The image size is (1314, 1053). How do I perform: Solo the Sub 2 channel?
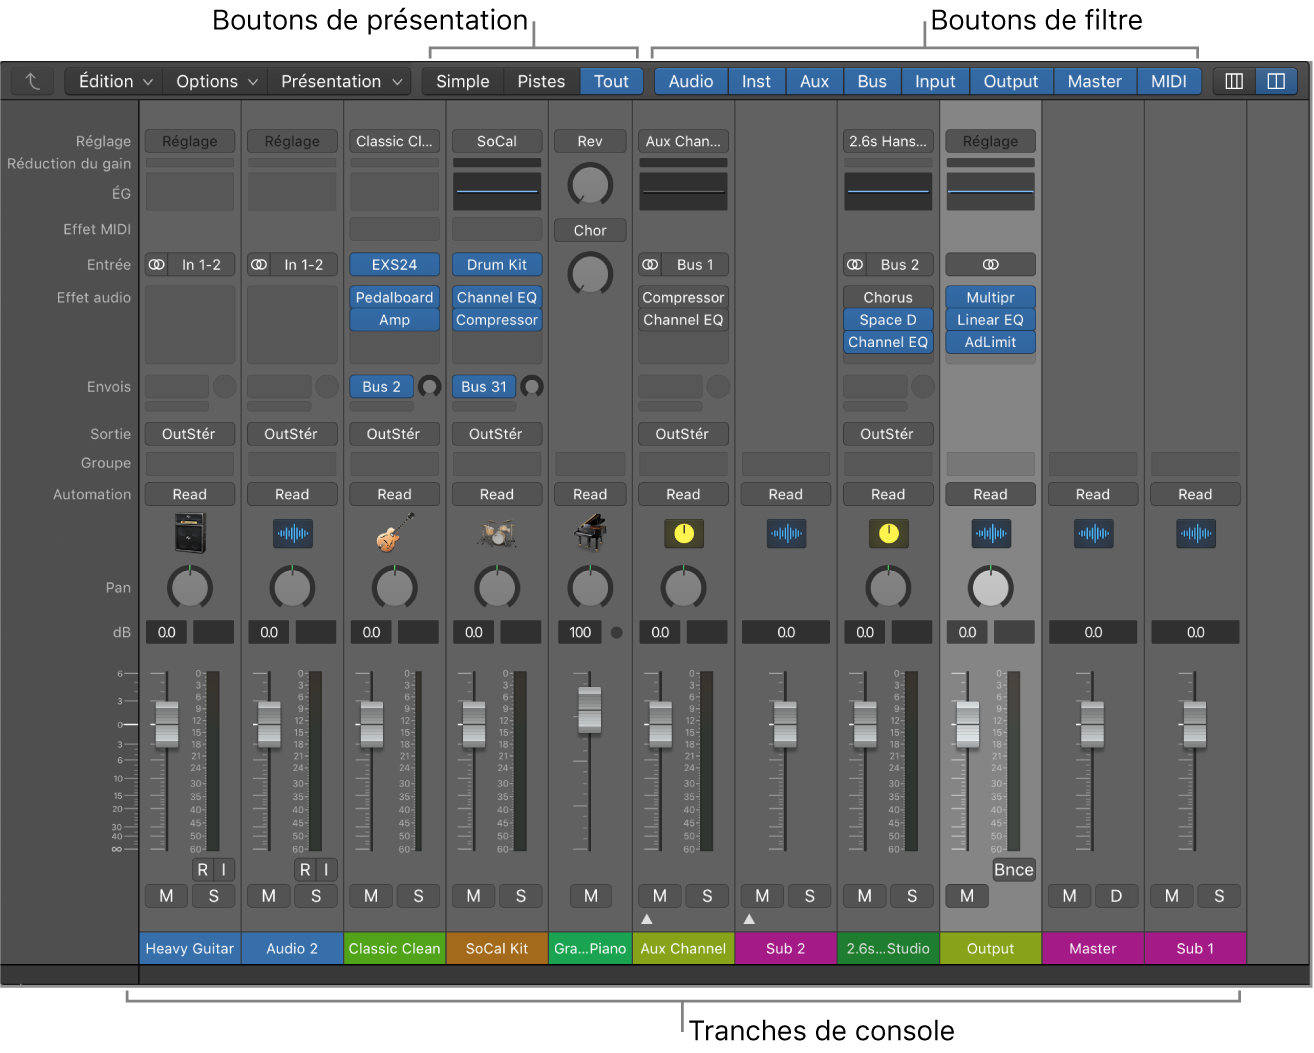click(809, 895)
